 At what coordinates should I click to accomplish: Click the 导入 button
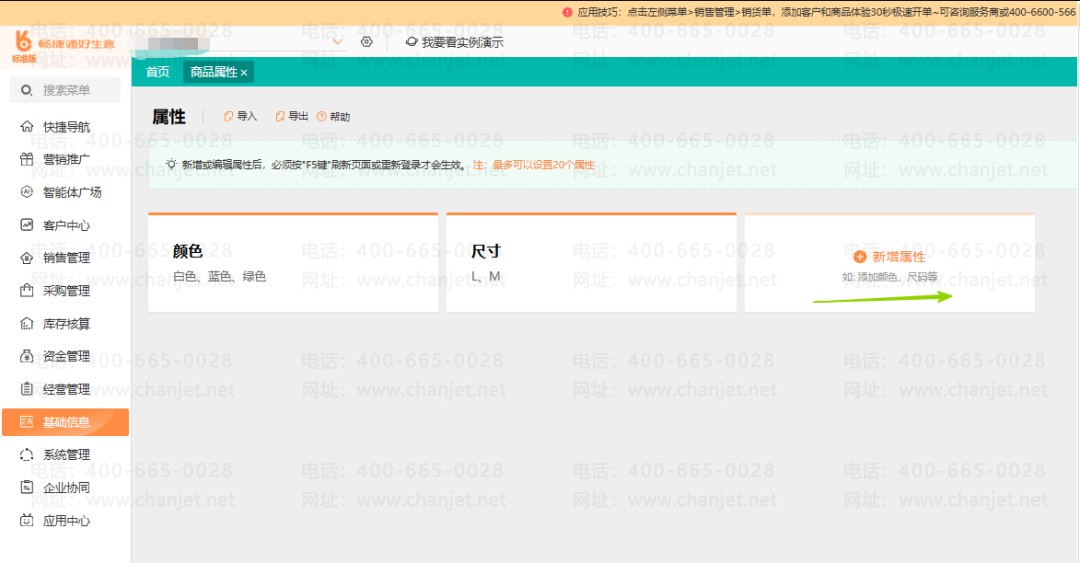pos(240,116)
